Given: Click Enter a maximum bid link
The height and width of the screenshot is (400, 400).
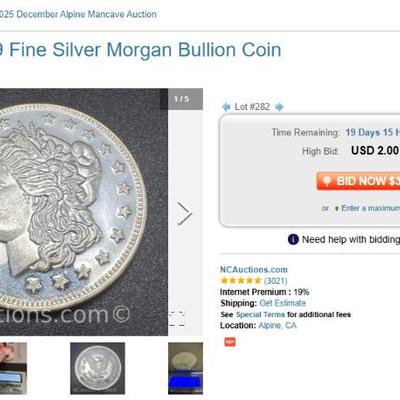Looking at the screenshot, I should click(371, 208).
